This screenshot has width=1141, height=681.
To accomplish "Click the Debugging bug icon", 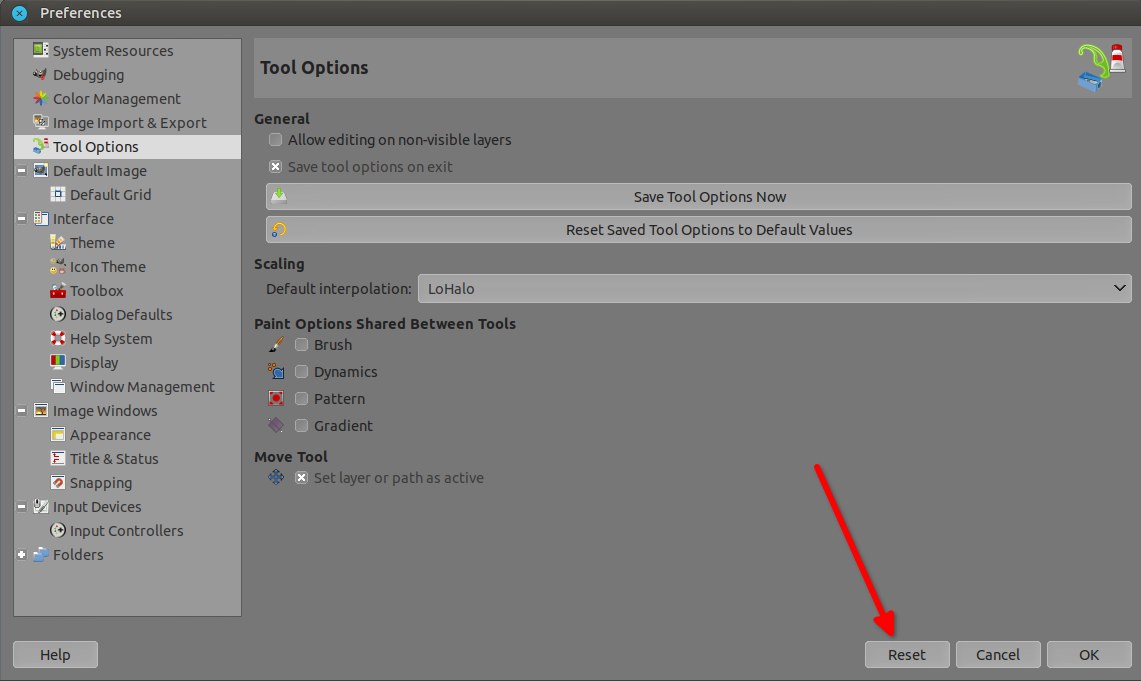I will [x=41, y=74].
